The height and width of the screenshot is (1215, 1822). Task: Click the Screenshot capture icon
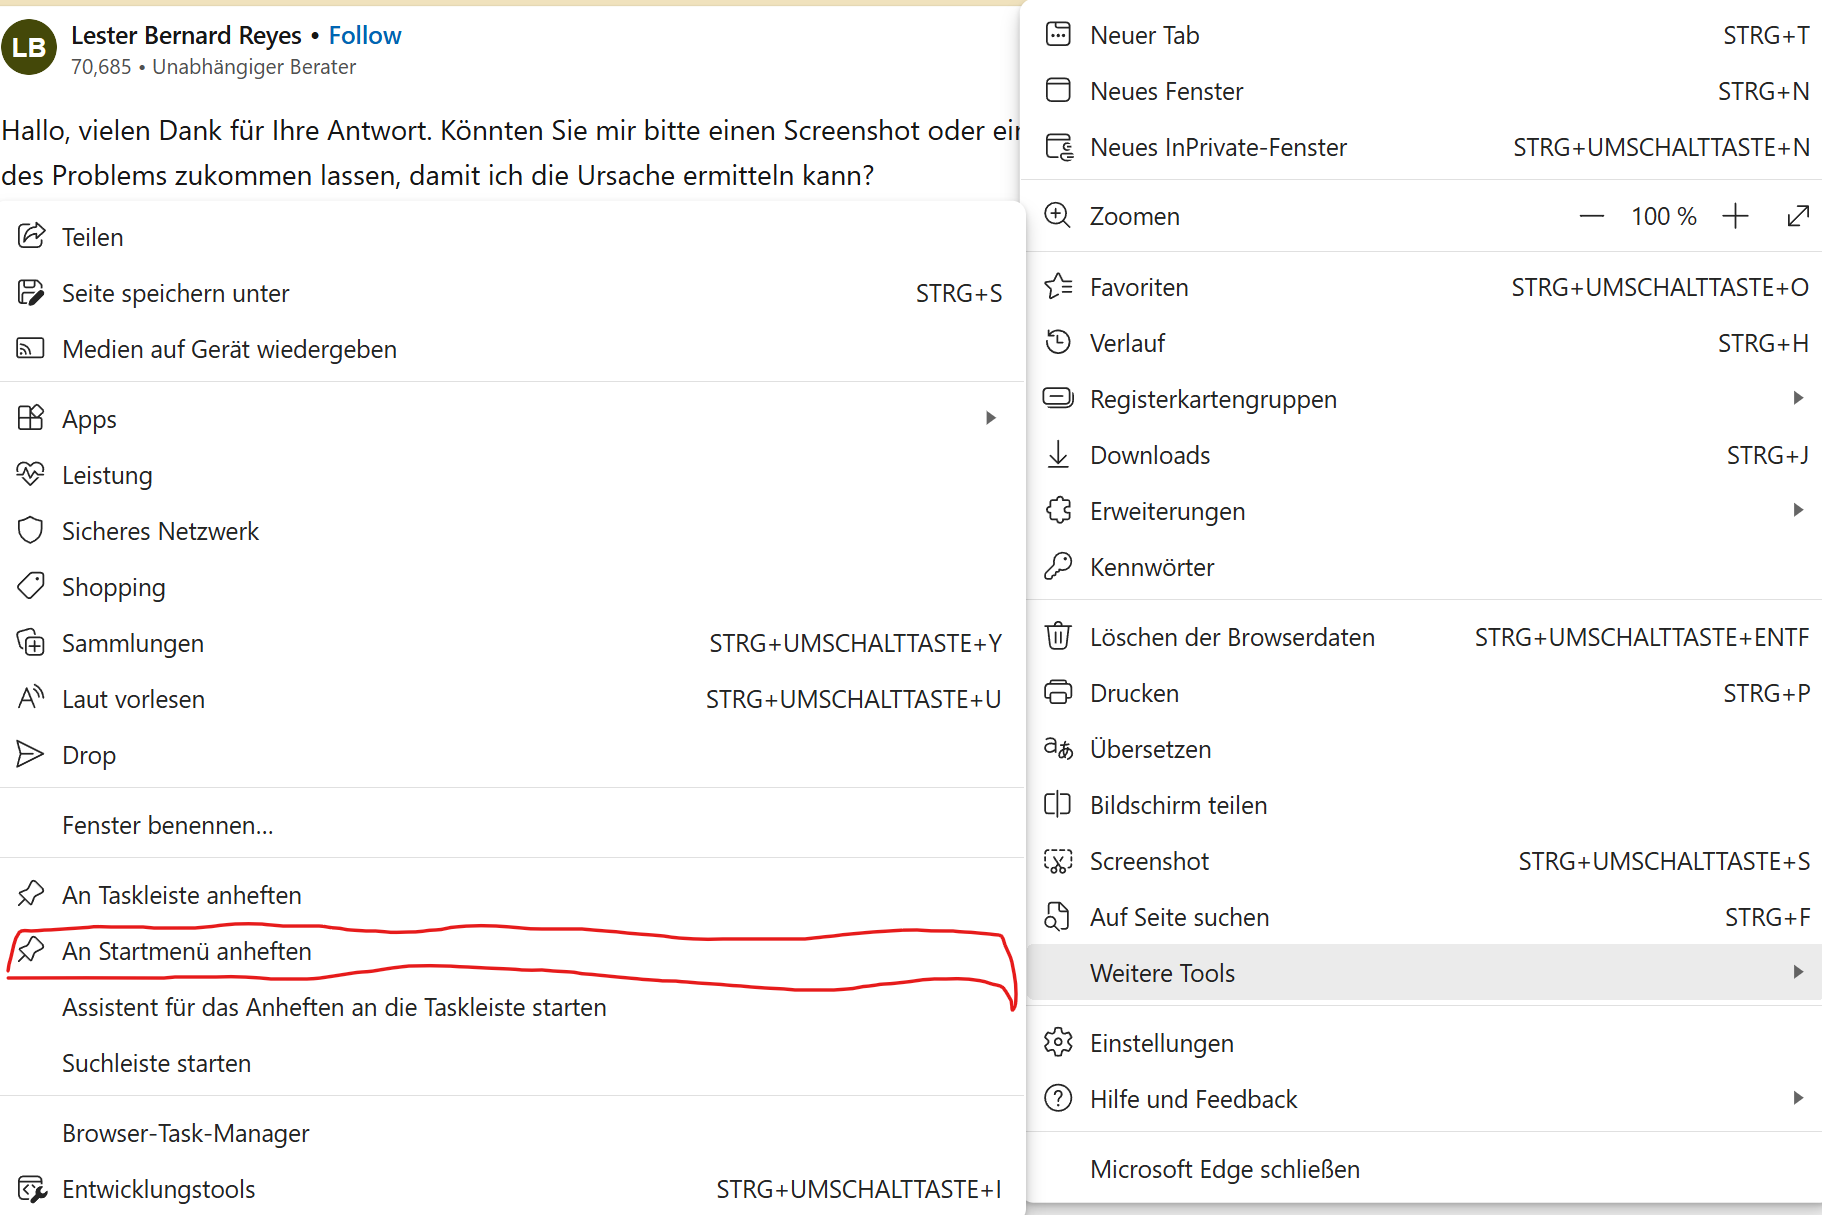[x=1058, y=861]
